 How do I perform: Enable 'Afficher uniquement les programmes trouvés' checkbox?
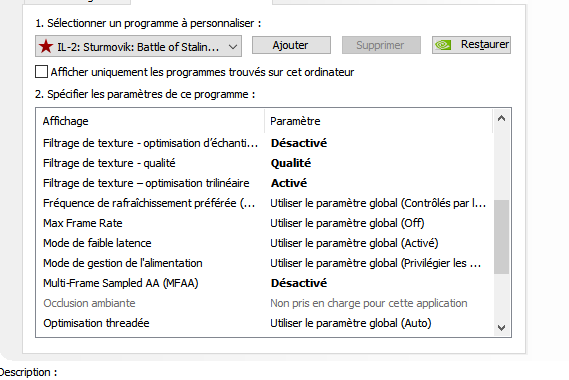point(41,72)
